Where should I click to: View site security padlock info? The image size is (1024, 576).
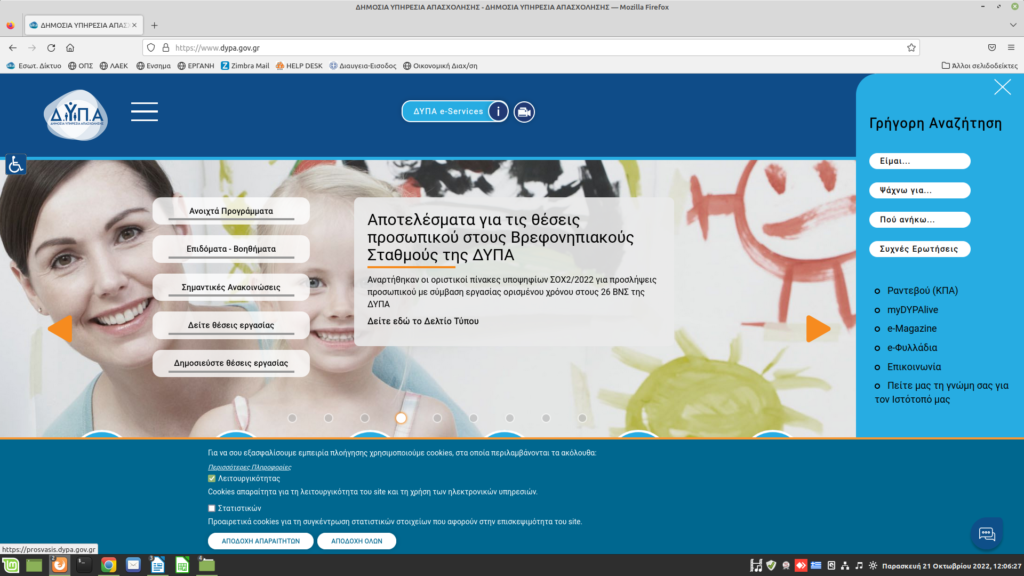(166, 48)
